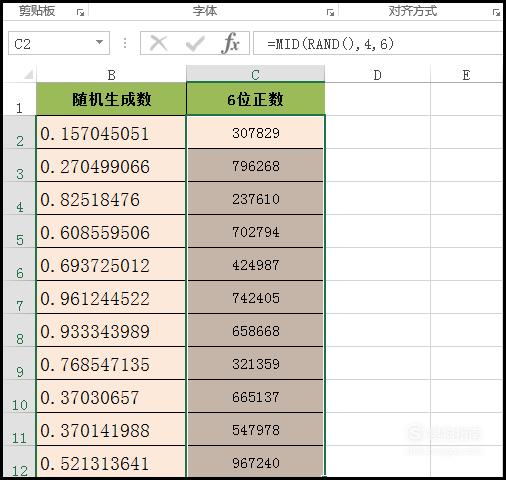Select column C header
This screenshot has width=506, height=480.
(256, 74)
